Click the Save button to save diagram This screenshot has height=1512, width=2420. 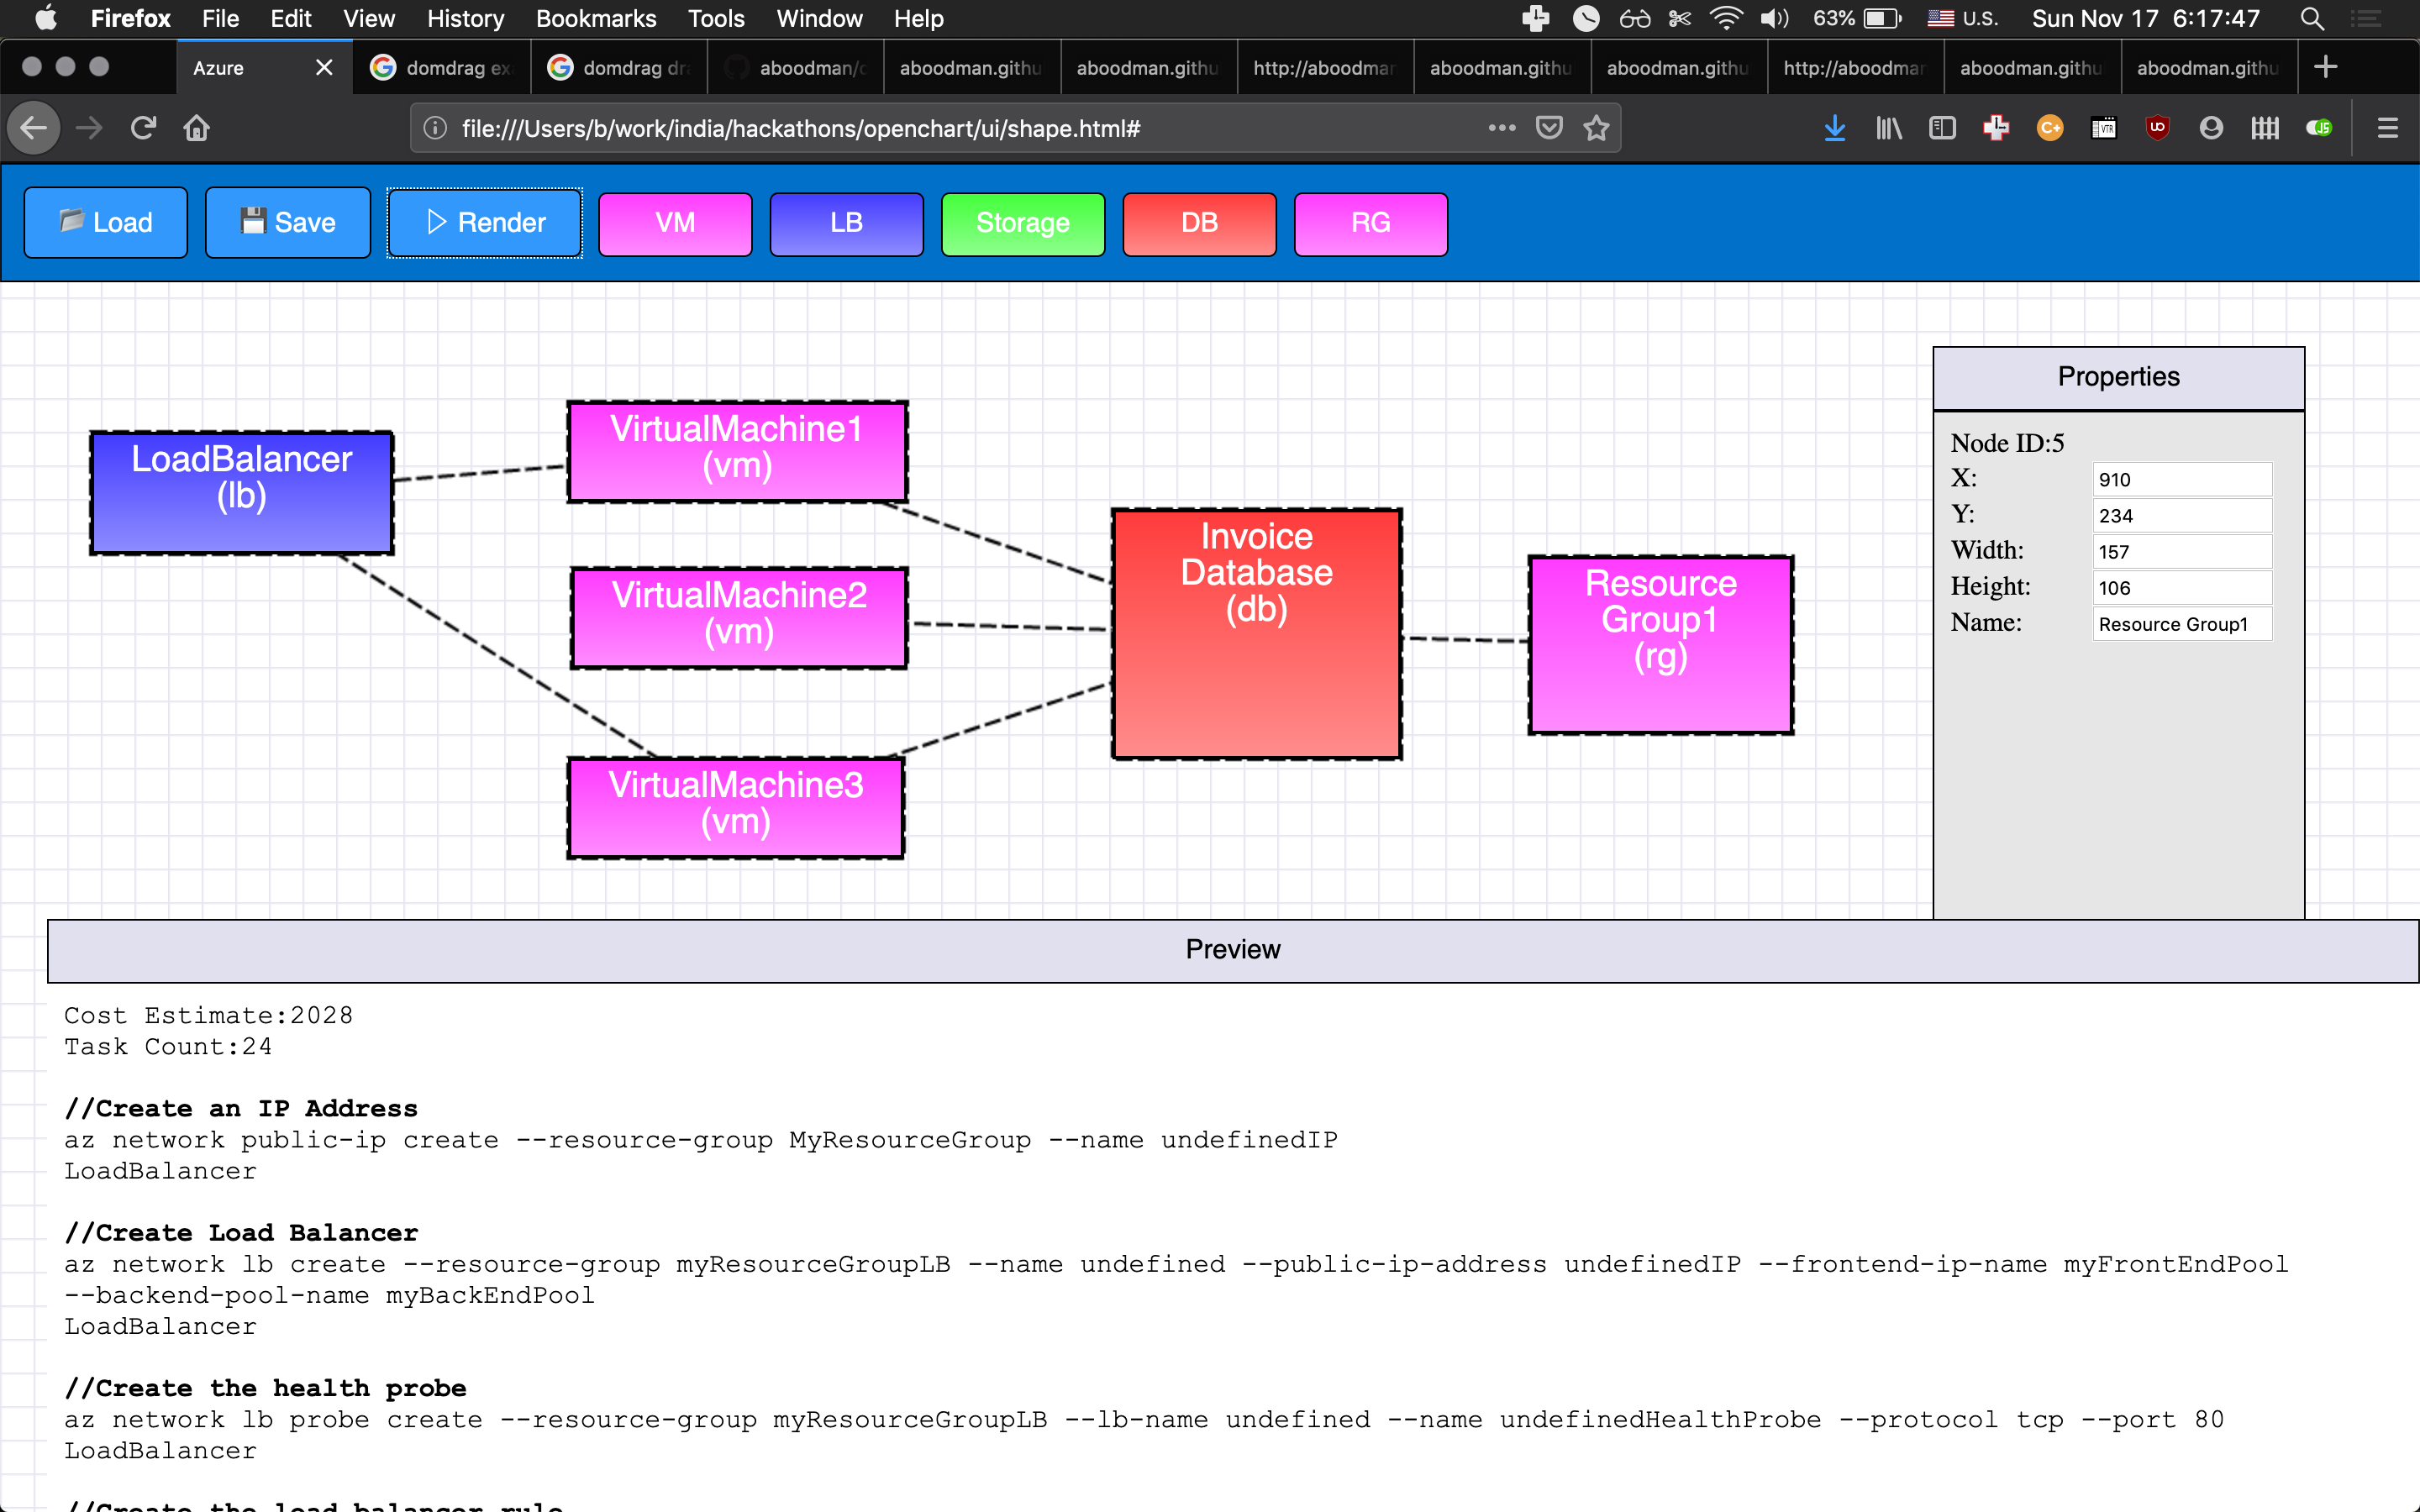click(x=286, y=221)
